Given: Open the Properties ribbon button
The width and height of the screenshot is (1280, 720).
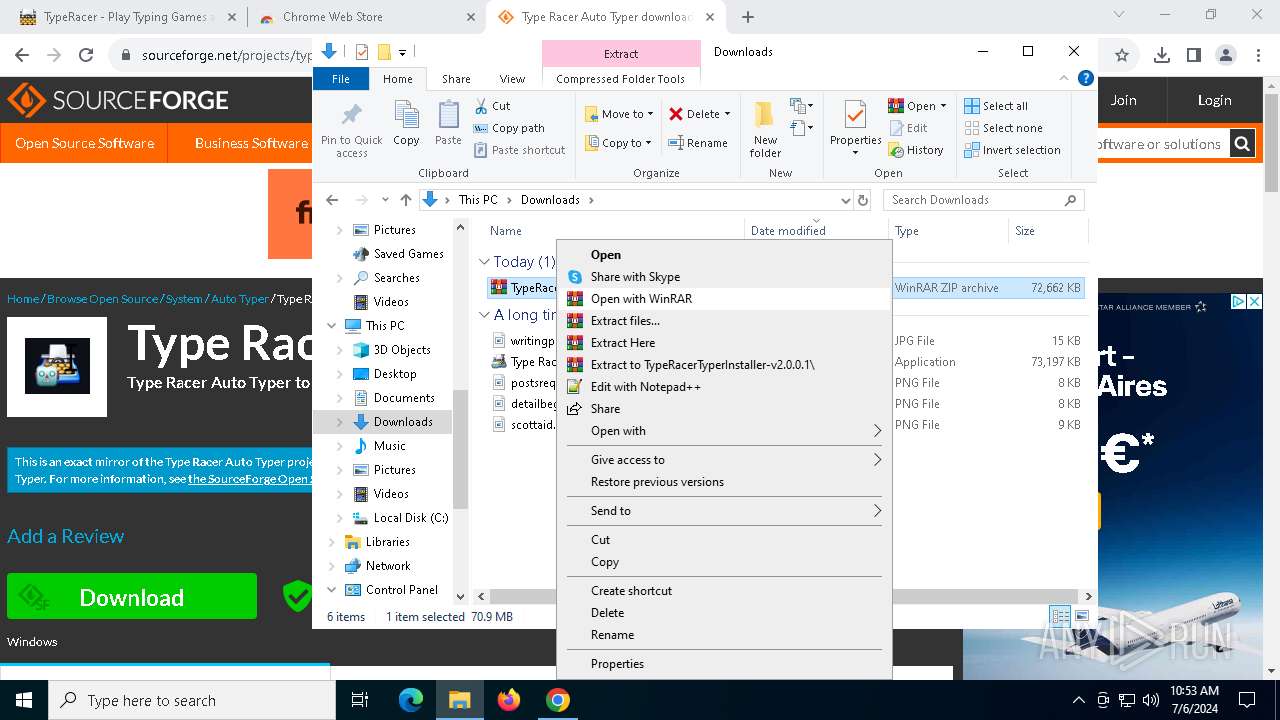Looking at the screenshot, I should tap(855, 129).
